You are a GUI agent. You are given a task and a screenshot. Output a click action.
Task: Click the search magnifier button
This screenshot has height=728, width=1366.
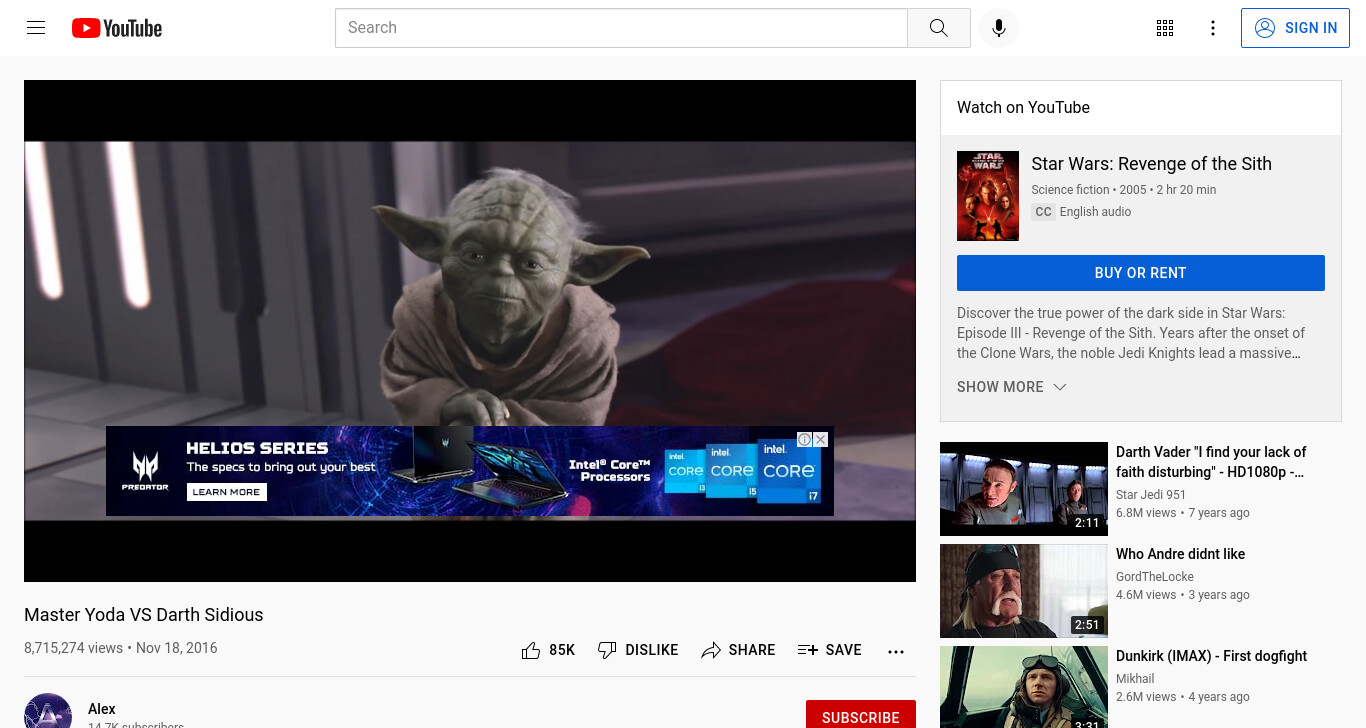point(938,28)
